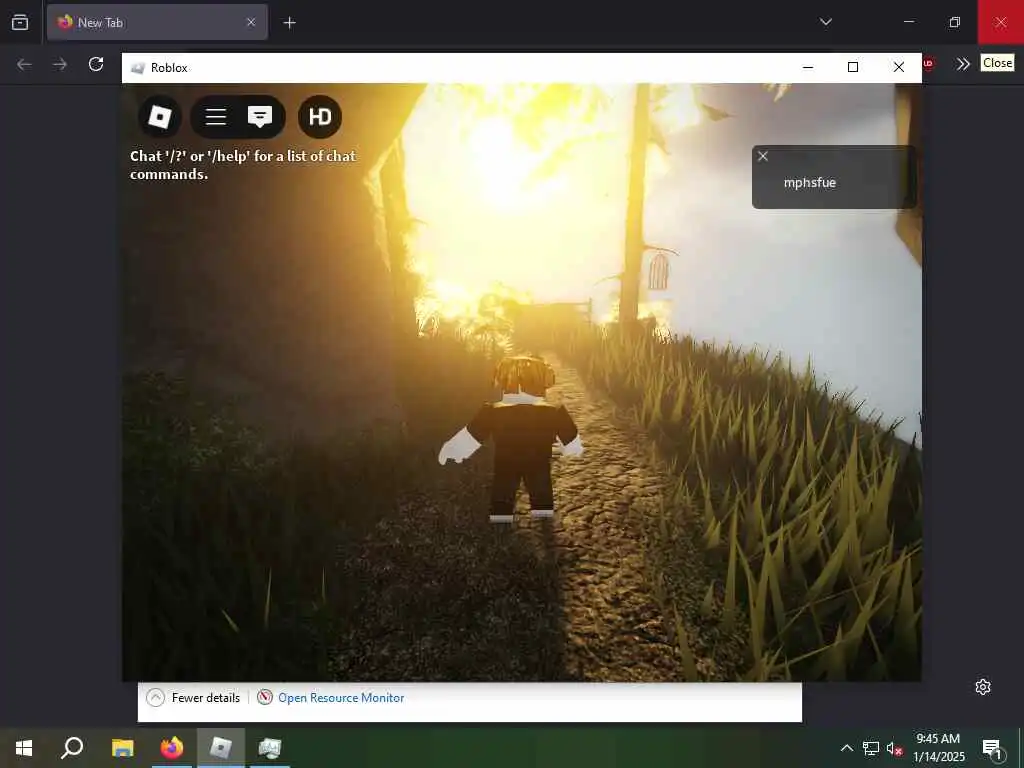
Task: Toggle the Roblox chat window icon
Action: point(260,117)
